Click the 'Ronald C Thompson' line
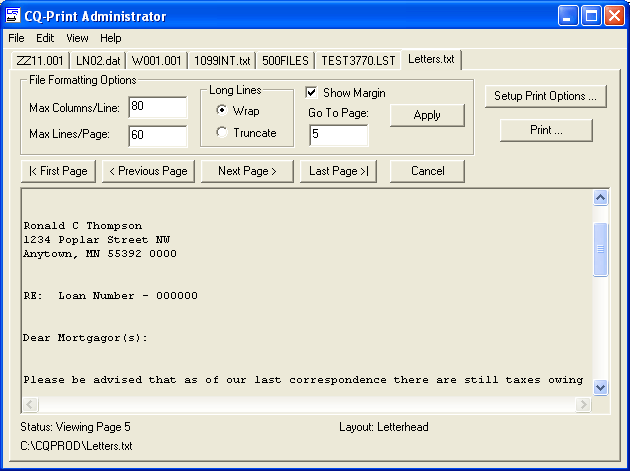 tap(83, 226)
